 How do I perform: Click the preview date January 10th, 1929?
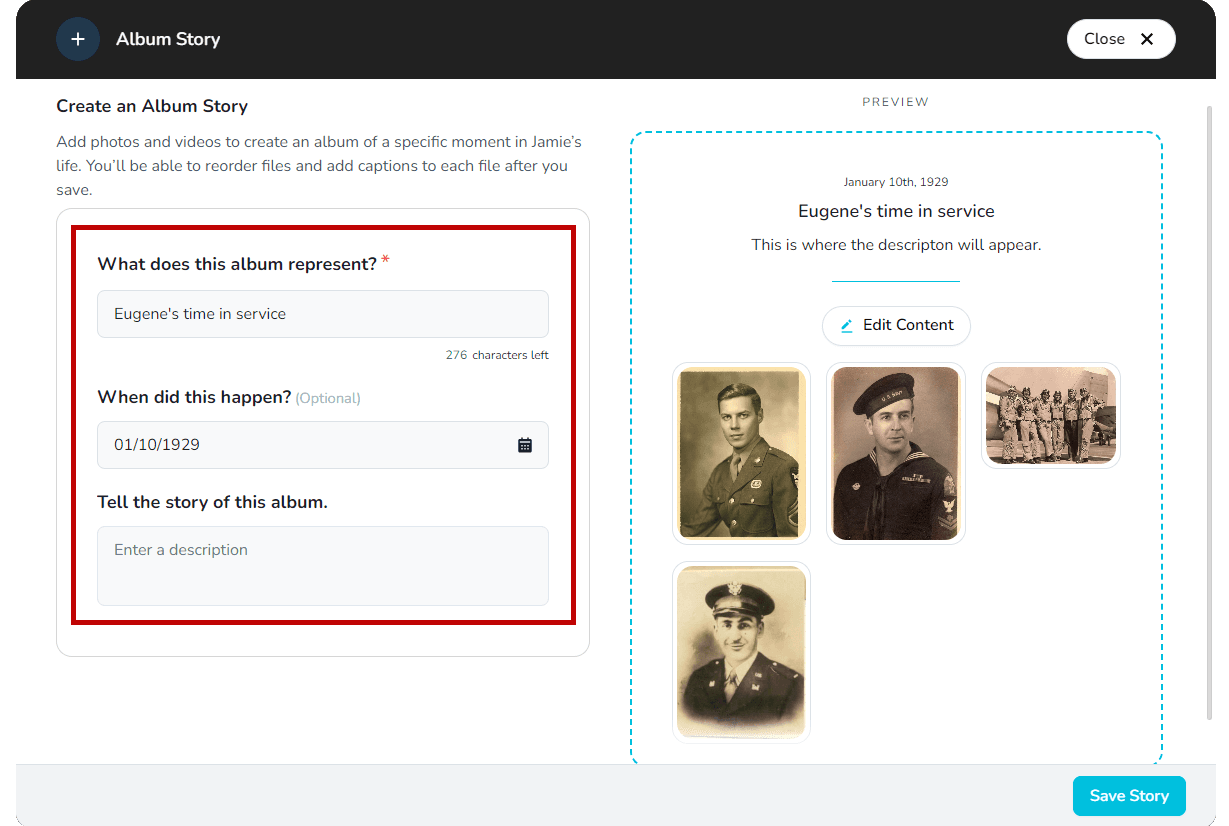click(896, 182)
